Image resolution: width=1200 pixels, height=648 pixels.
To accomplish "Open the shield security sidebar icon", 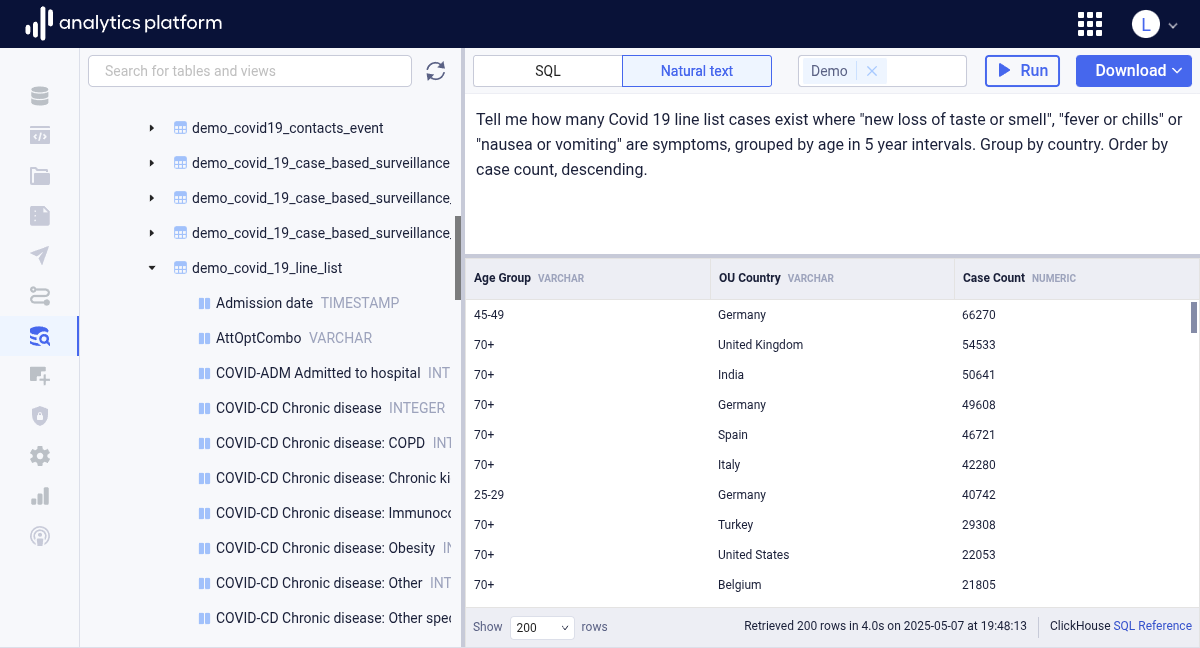I will coord(39,416).
